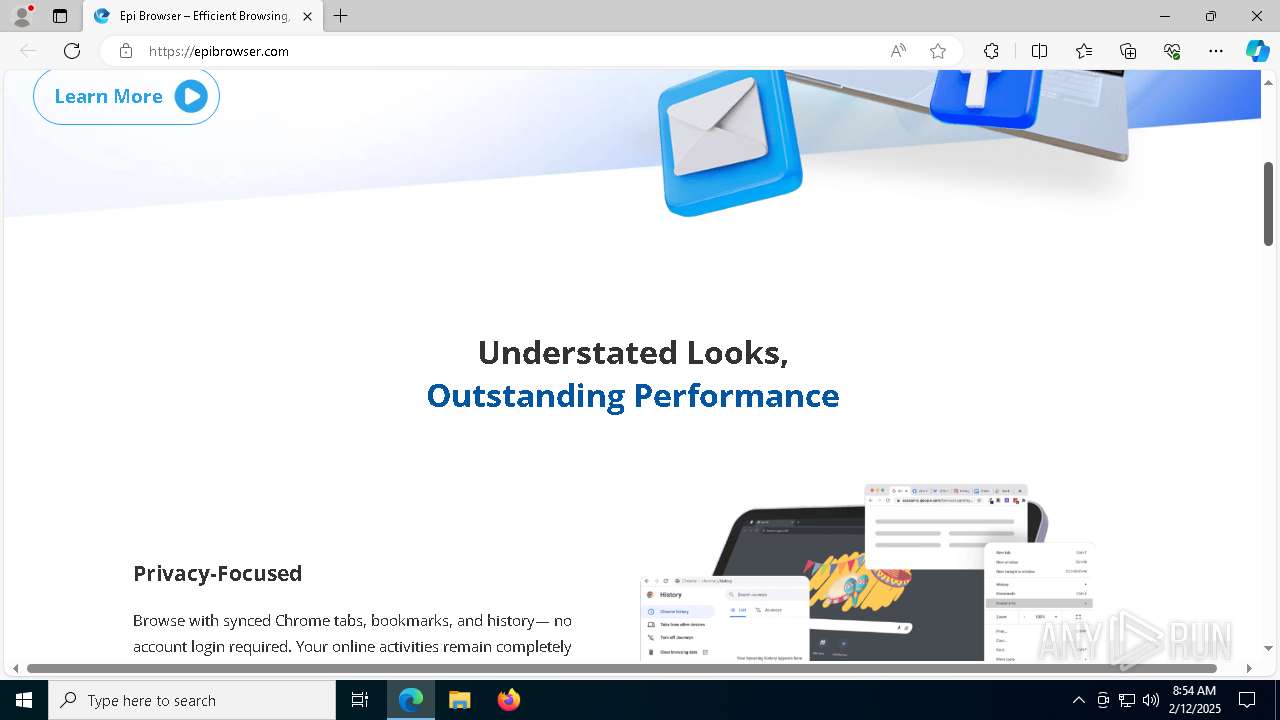Click the Edge icon in taskbar
The height and width of the screenshot is (720, 1280).
[411, 700]
